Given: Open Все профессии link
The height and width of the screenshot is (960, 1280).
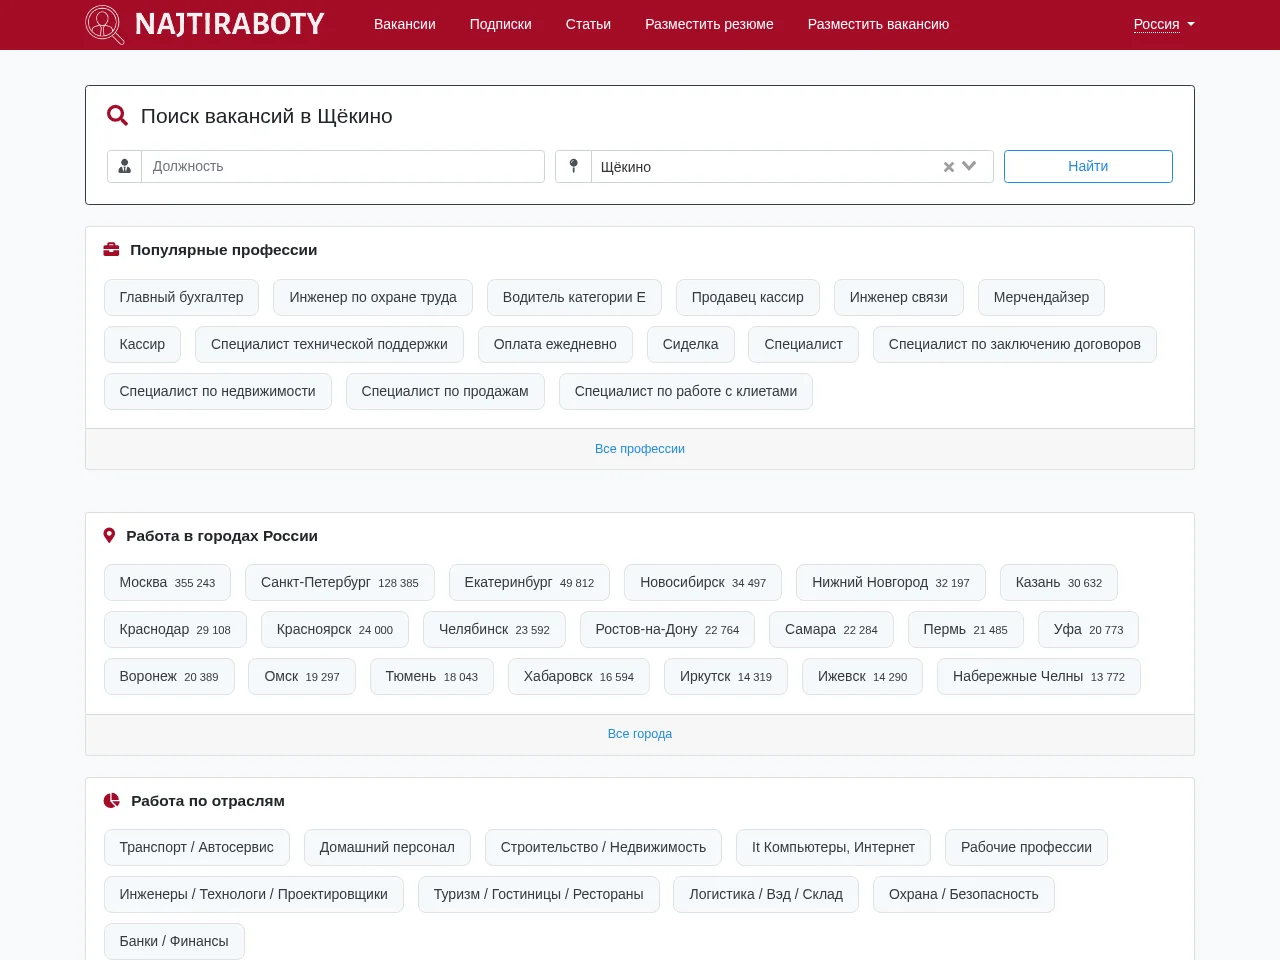Looking at the screenshot, I should [640, 449].
